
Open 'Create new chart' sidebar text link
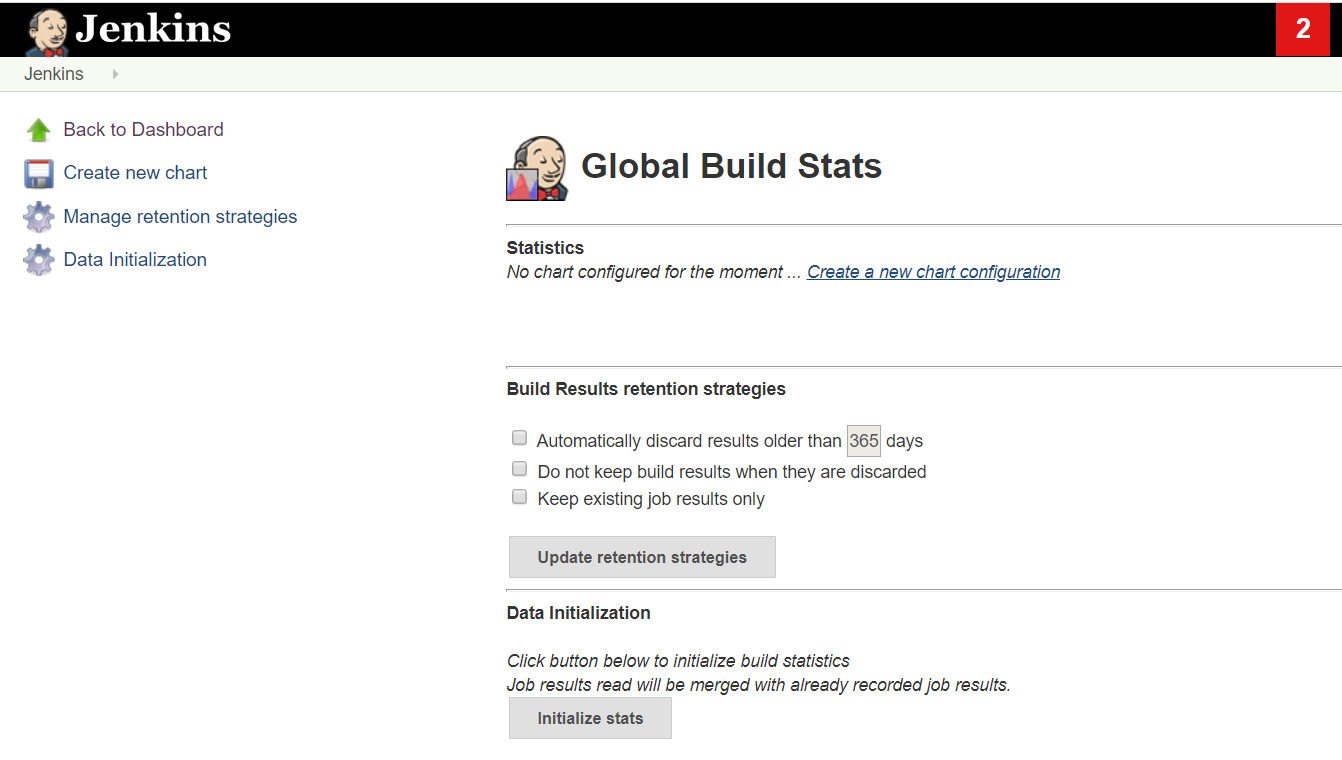(135, 173)
